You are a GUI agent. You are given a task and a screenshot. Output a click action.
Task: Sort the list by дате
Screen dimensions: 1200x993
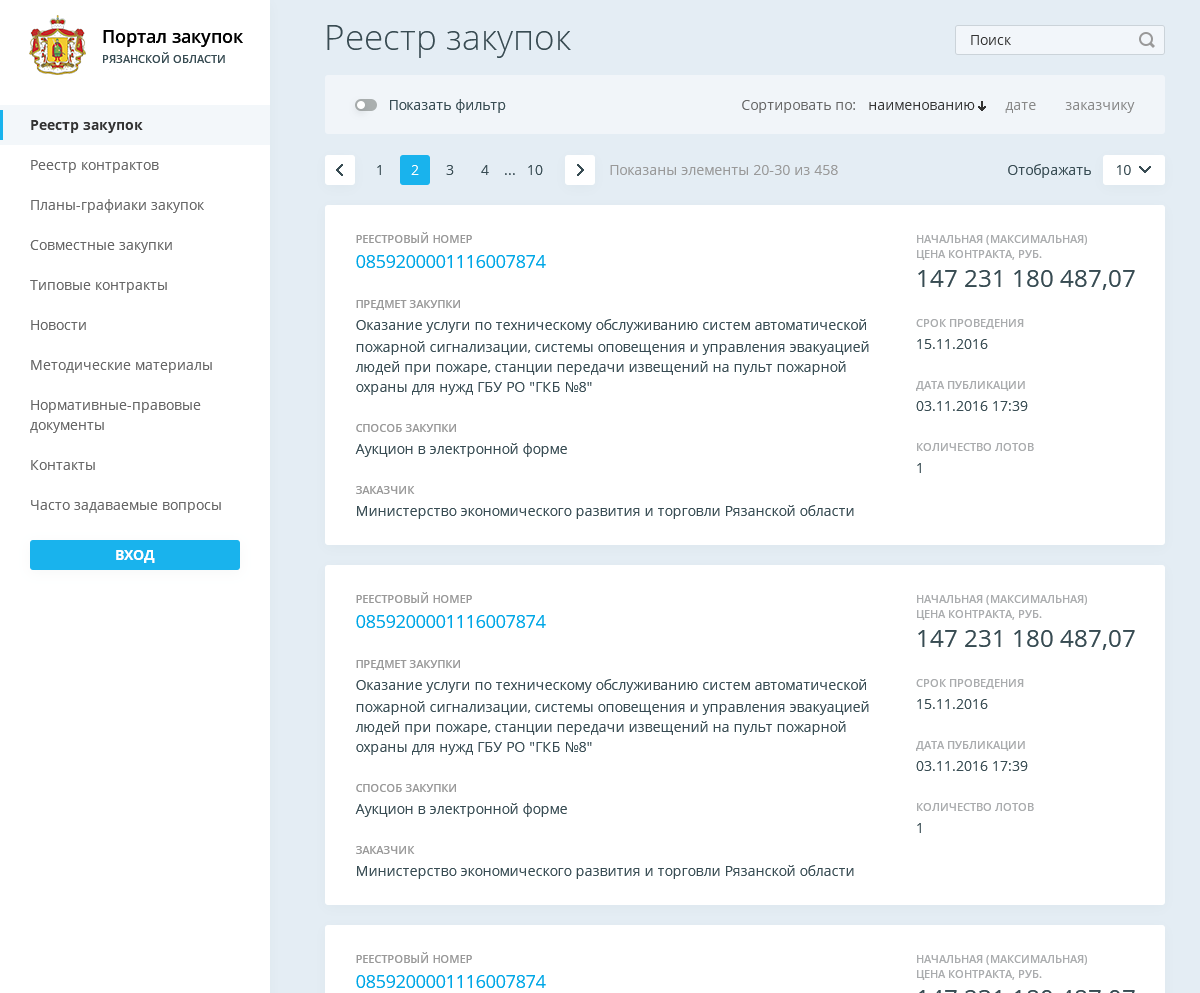coord(1020,105)
